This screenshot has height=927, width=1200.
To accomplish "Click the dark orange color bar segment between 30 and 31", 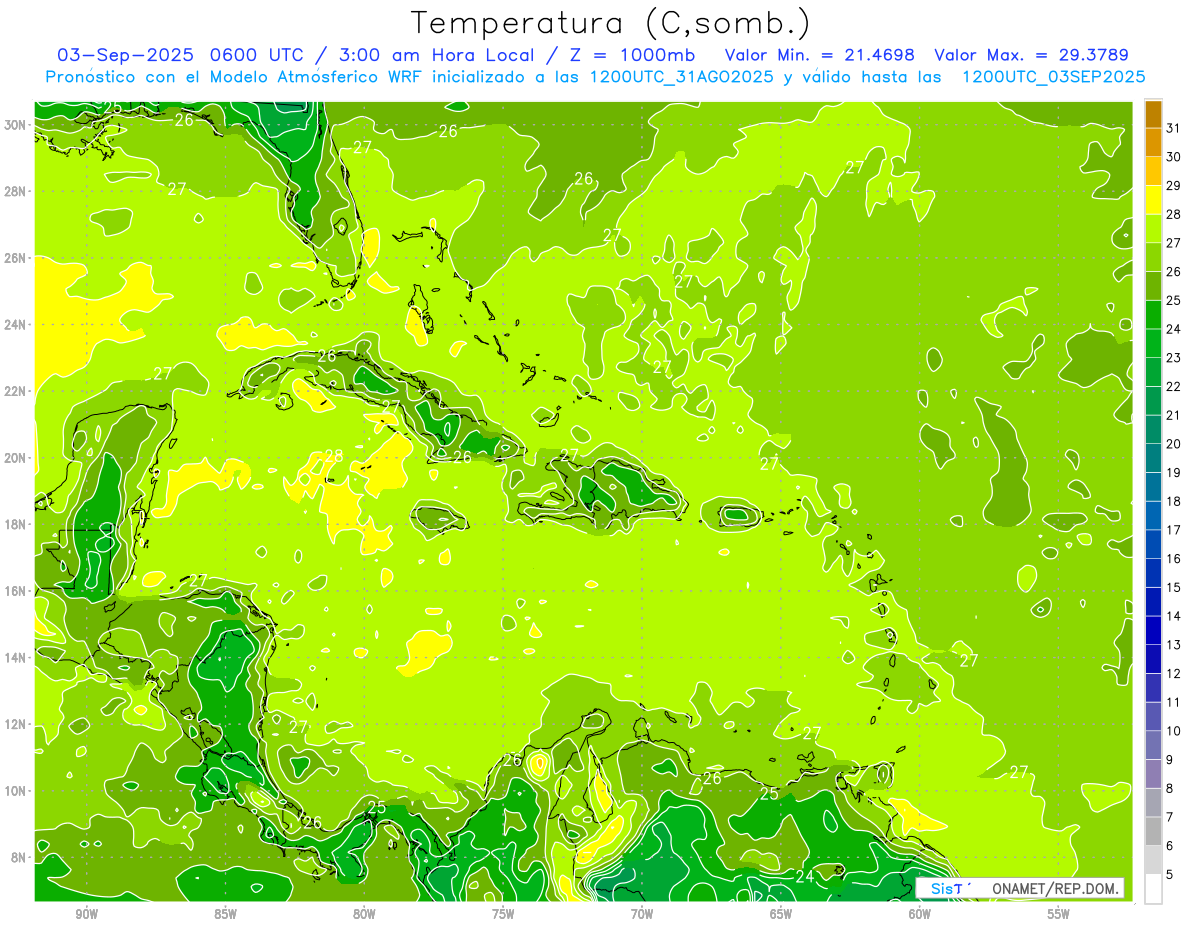I will coord(1153,142).
